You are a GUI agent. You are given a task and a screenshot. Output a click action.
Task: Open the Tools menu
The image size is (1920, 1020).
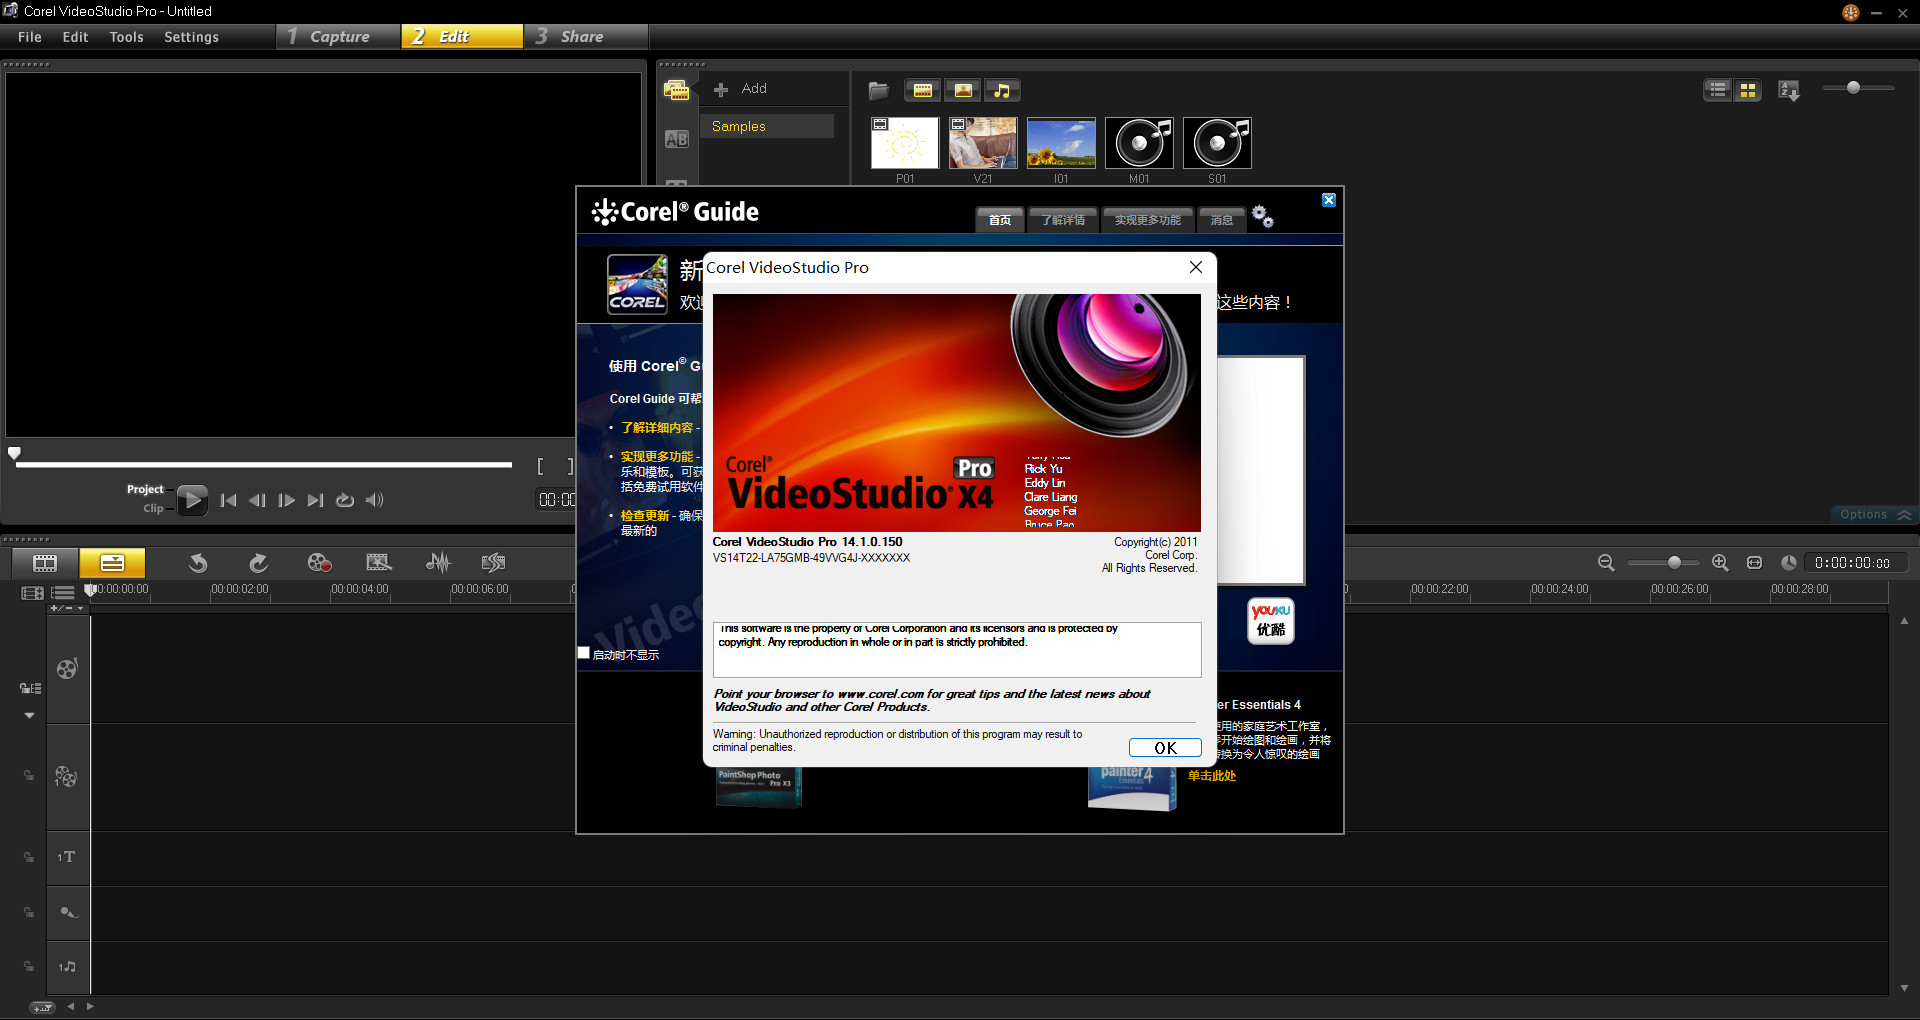[126, 37]
